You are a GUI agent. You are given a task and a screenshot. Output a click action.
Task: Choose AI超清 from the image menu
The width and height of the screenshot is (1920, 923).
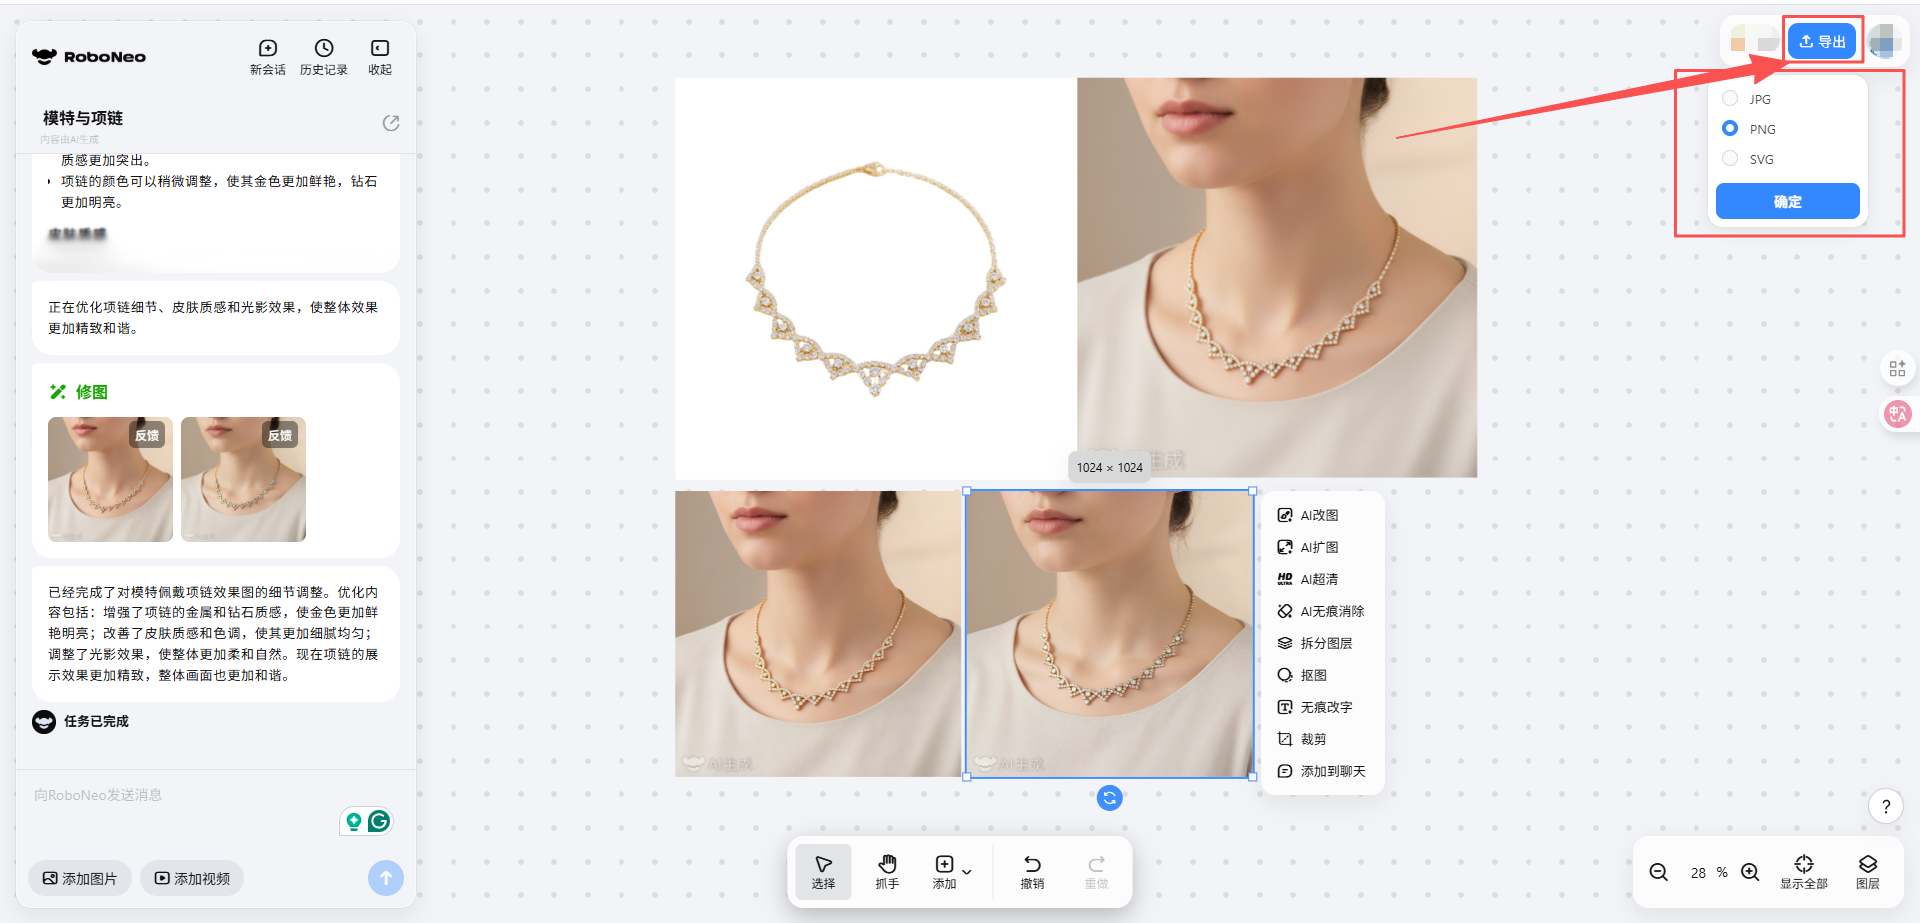point(1318,579)
